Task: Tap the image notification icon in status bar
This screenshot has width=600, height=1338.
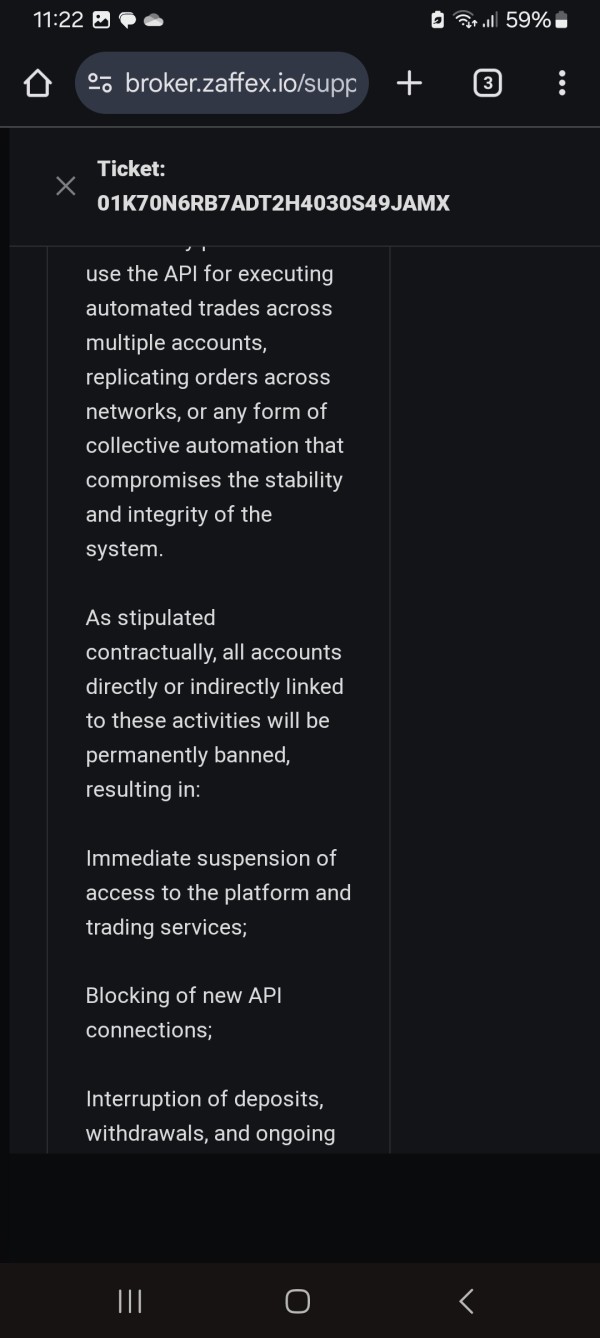Action: (x=101, y=20)
